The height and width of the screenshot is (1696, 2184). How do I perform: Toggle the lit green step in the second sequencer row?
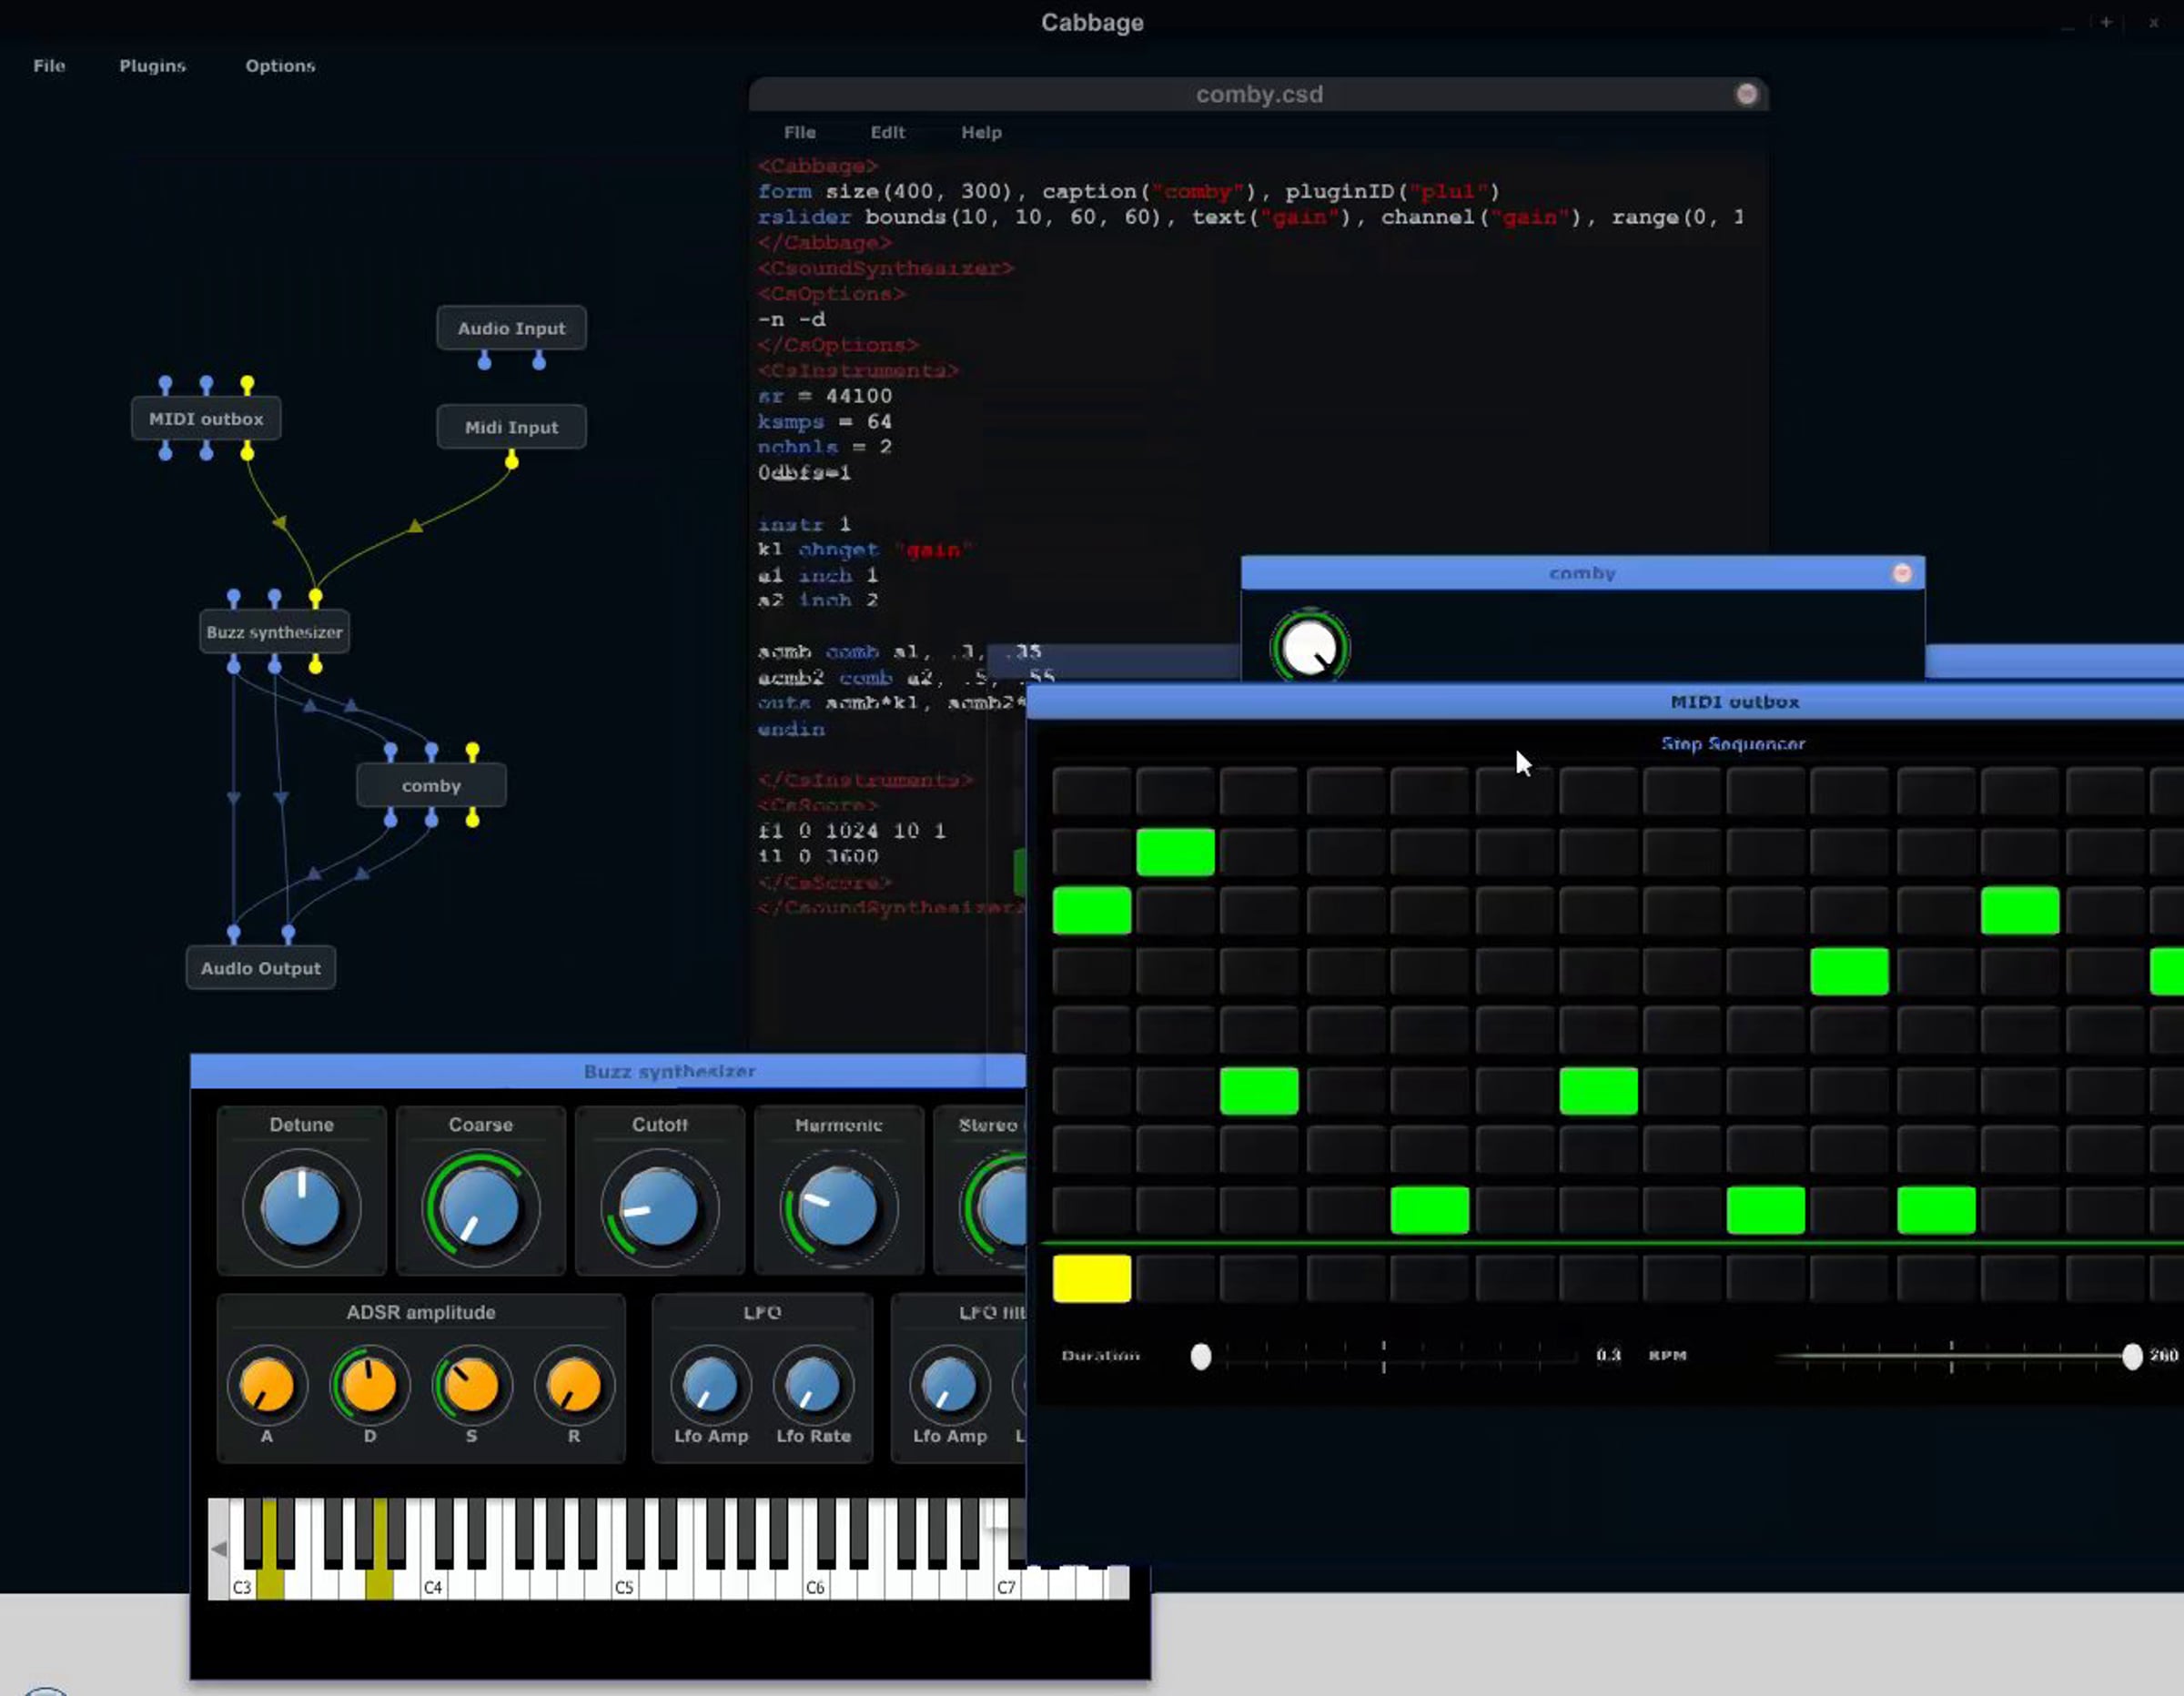[1176, 852]
